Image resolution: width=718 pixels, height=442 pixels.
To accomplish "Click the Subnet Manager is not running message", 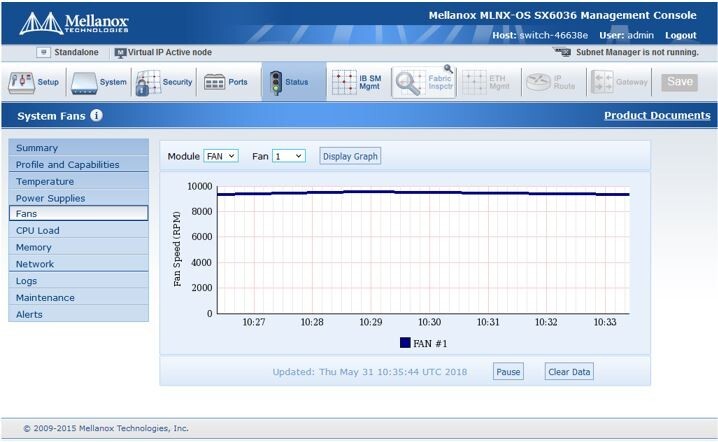I will (637, 52).
